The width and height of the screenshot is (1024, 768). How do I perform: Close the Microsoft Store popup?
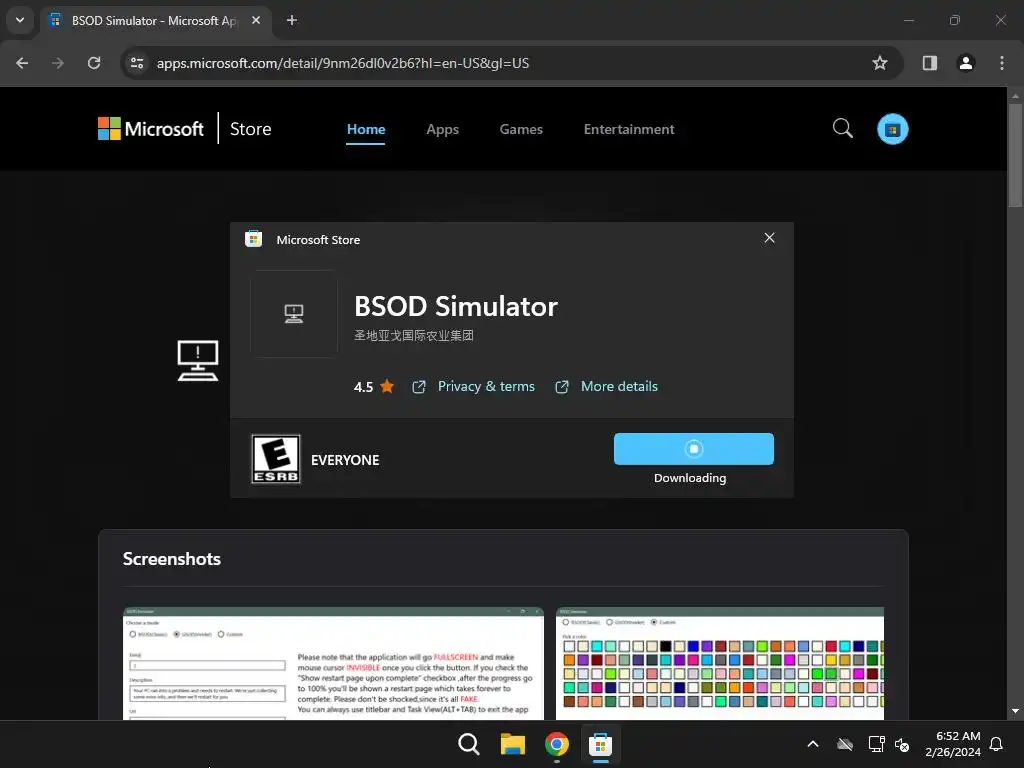(769, 238)
